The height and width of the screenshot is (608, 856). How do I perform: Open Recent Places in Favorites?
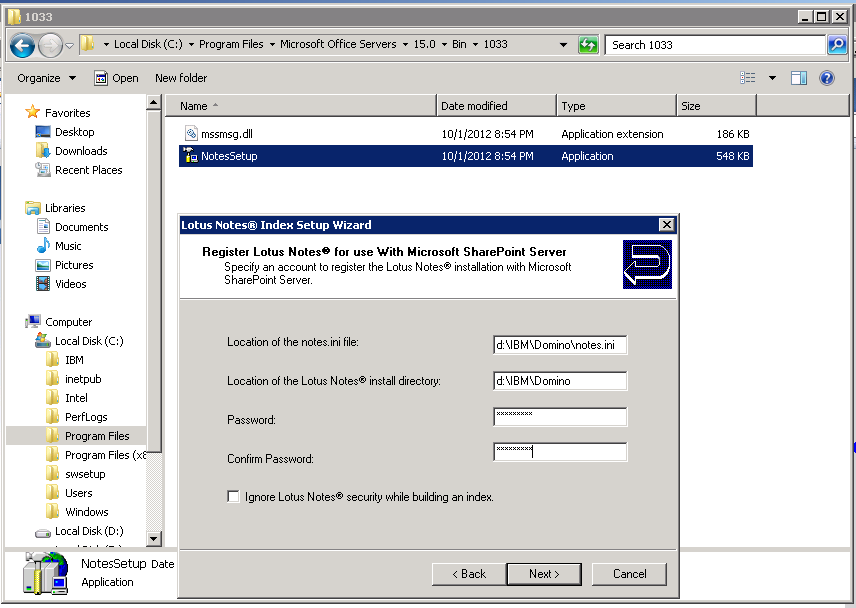coord(88,170)
